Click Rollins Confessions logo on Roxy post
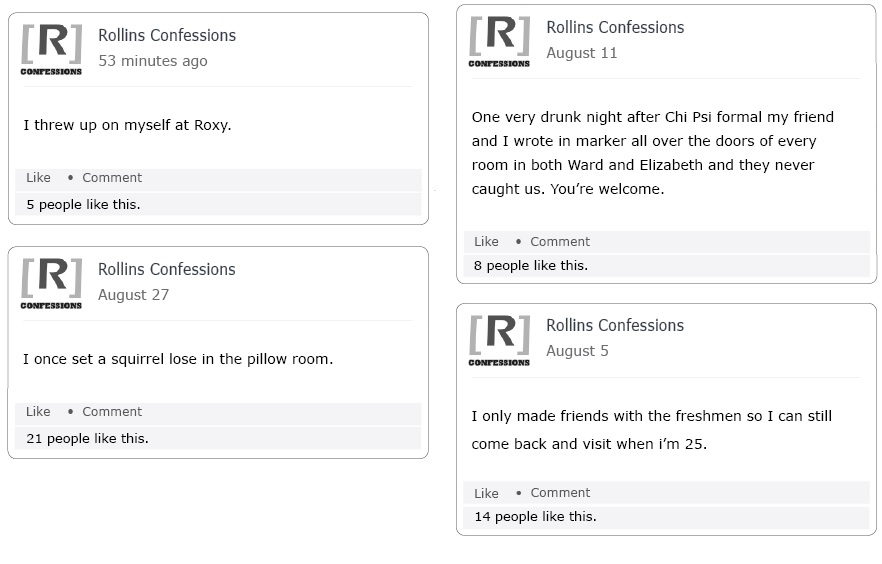882x564 pixels. [x=51, y=48]
